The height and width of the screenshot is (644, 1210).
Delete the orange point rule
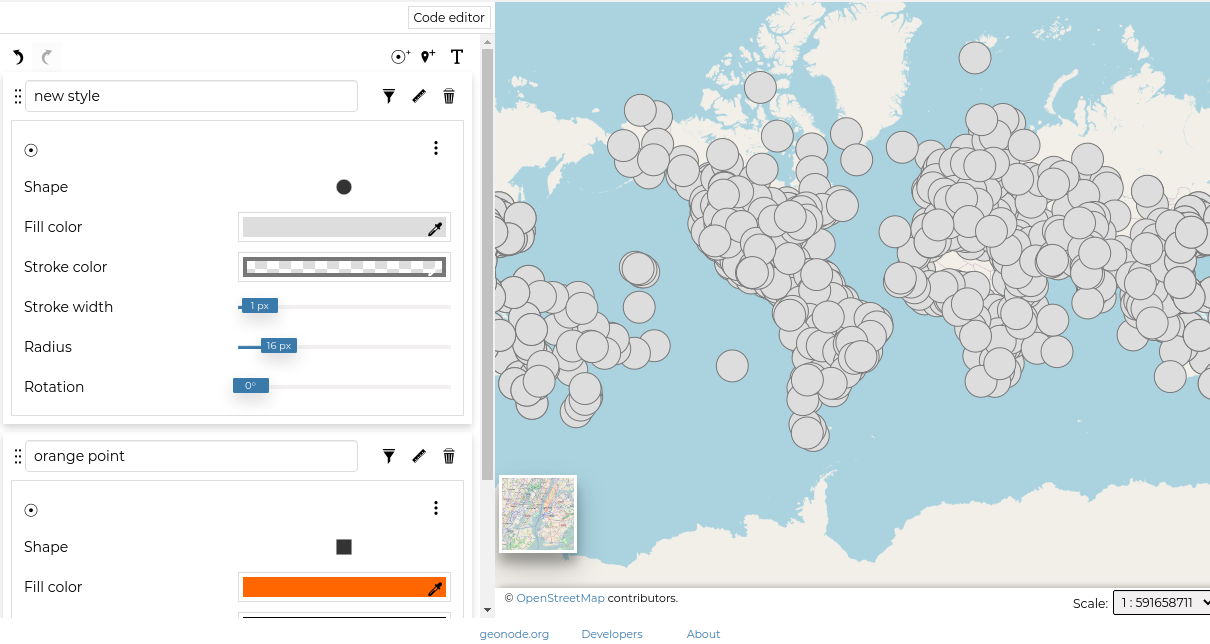coord(449,456)
